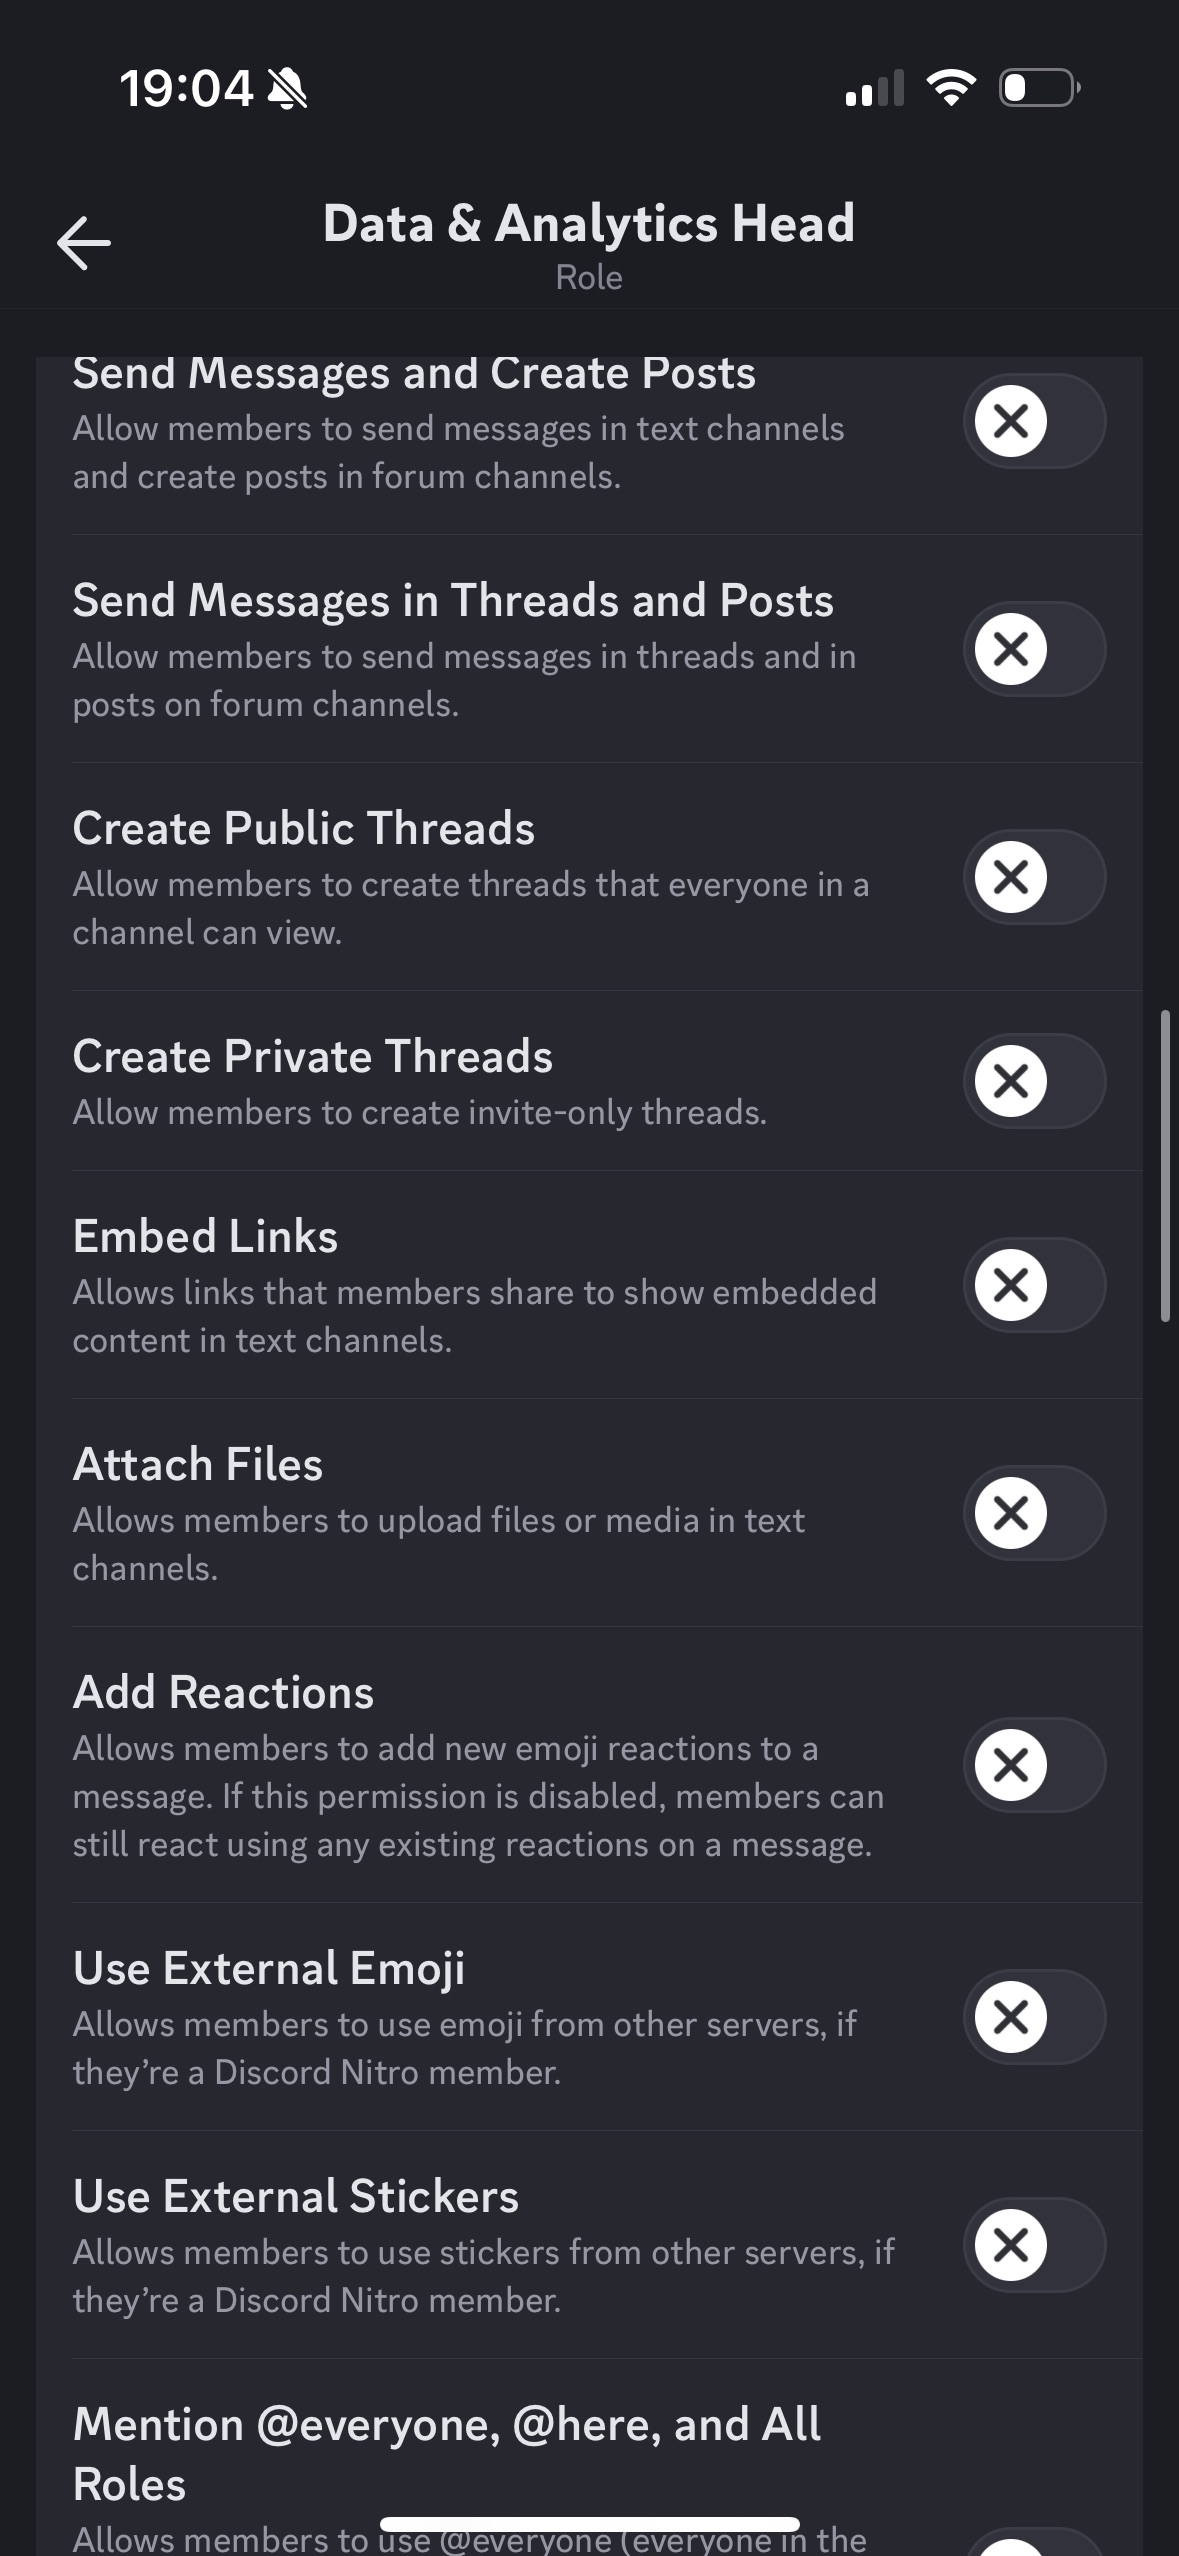The width and height of the screenshot is (1179, 2556).
Task: Toggle Send Messages in Threads and Posts
Action: (1034, 649)
